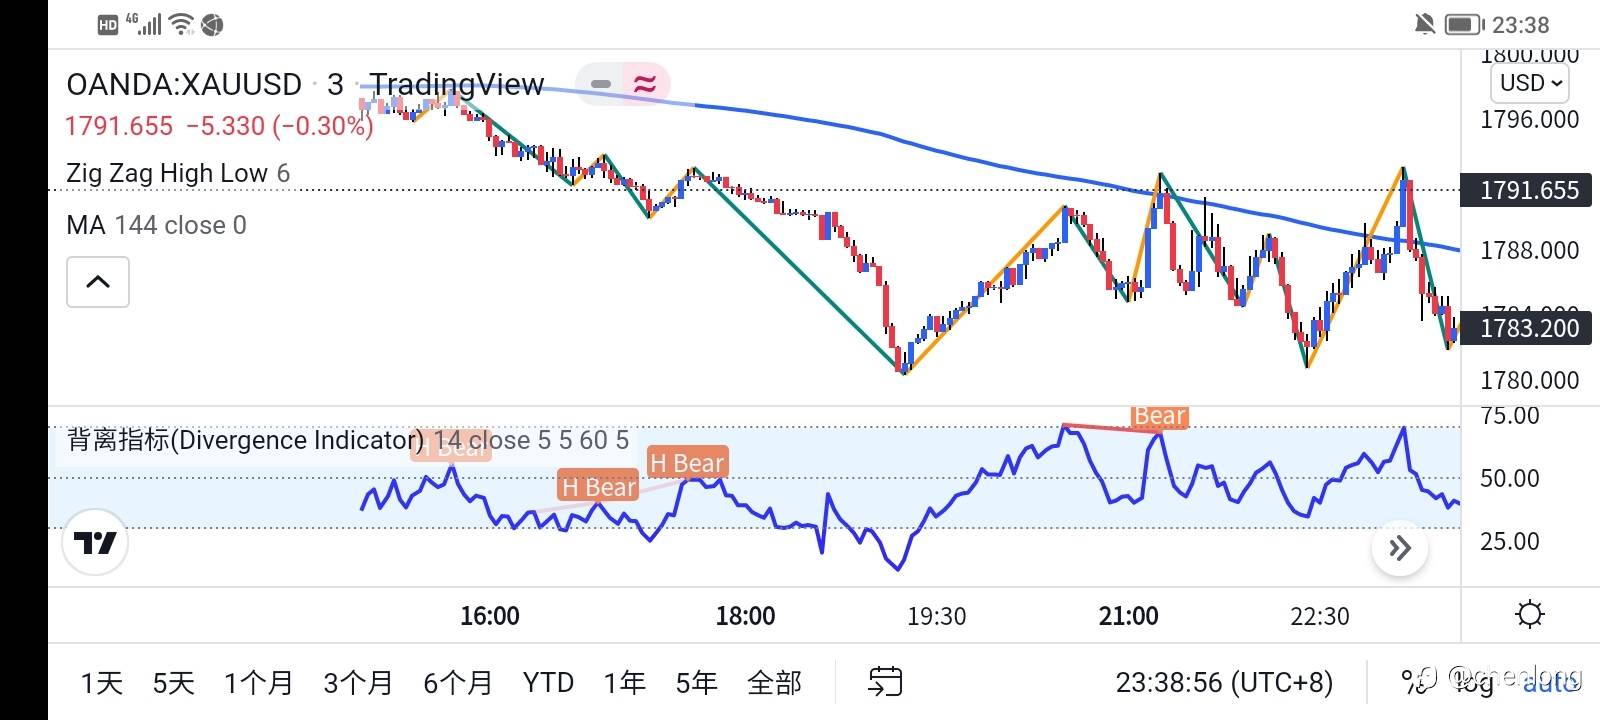
Task: Open chart settings gear icon
Action: pos(1529,614)
